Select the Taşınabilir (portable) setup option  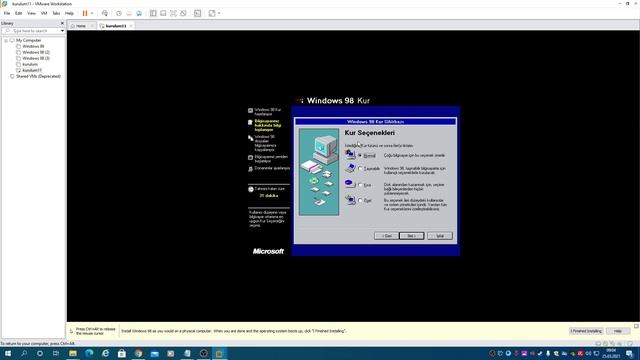point(360,169)
